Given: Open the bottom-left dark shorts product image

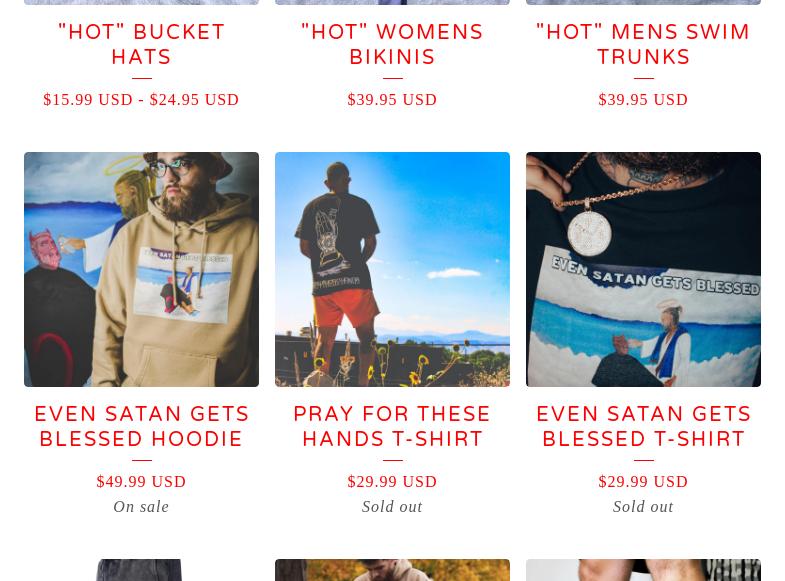Looking at the screenshot, I should click(x=141, y=570).
